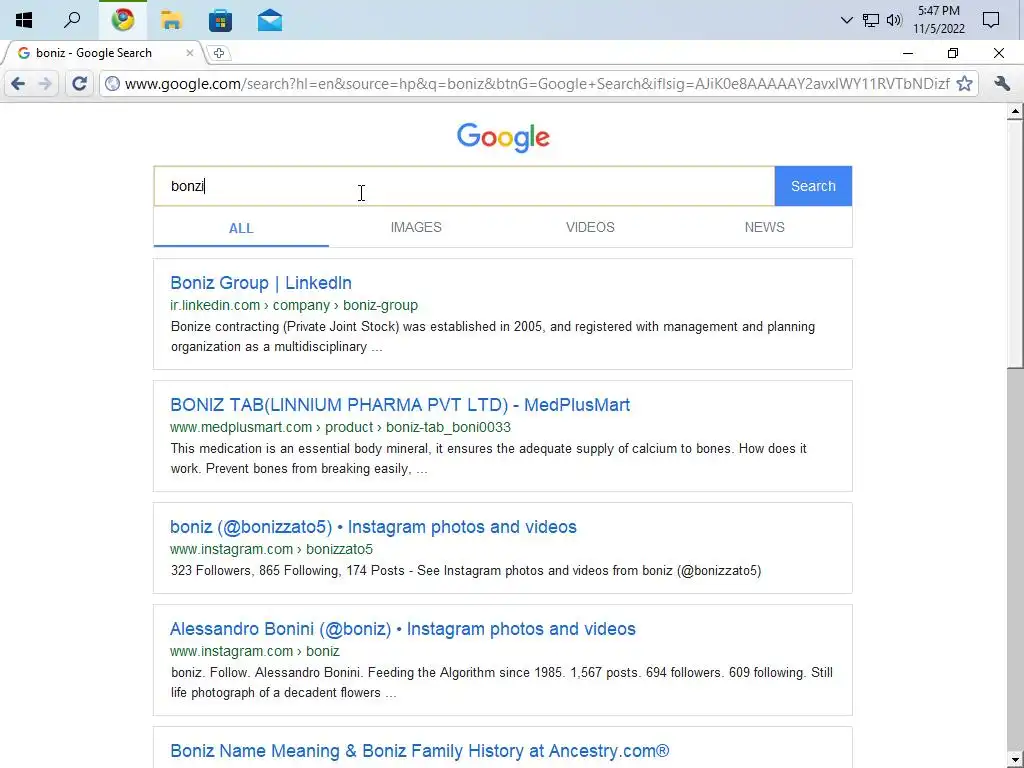
Task: Go forward in browser history
Action: (x=45, y=84)
